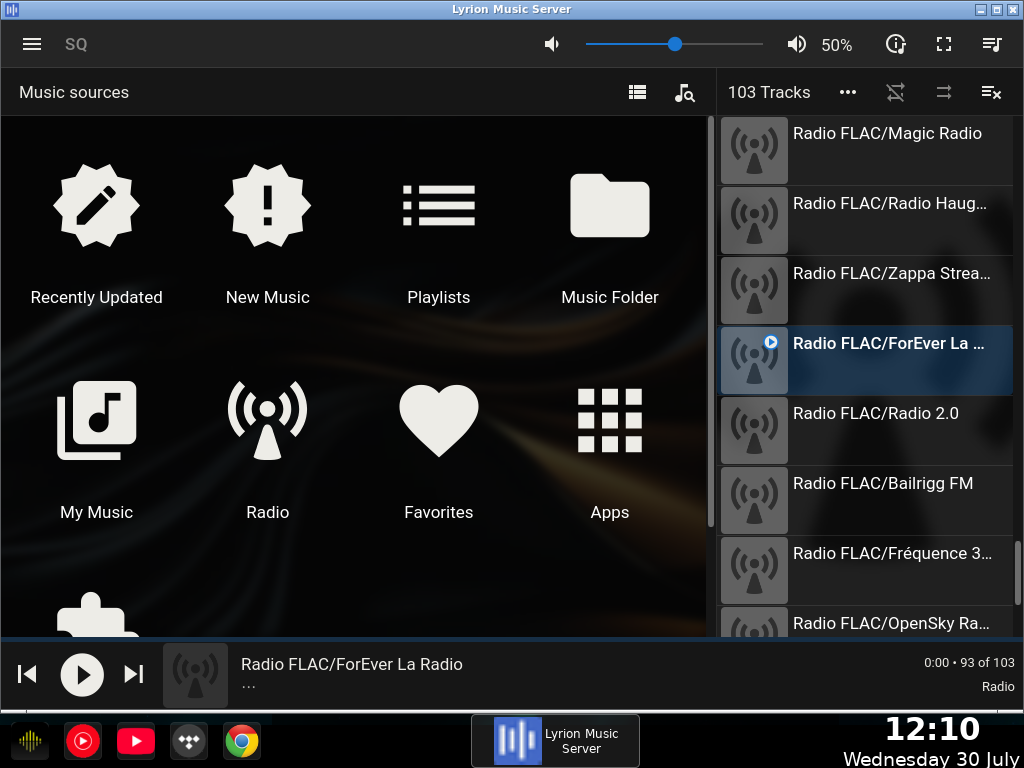The image size is (1024, 768).
Task: Select Radio FLAC/Fréquence 3... track
Action: (865, 570)
